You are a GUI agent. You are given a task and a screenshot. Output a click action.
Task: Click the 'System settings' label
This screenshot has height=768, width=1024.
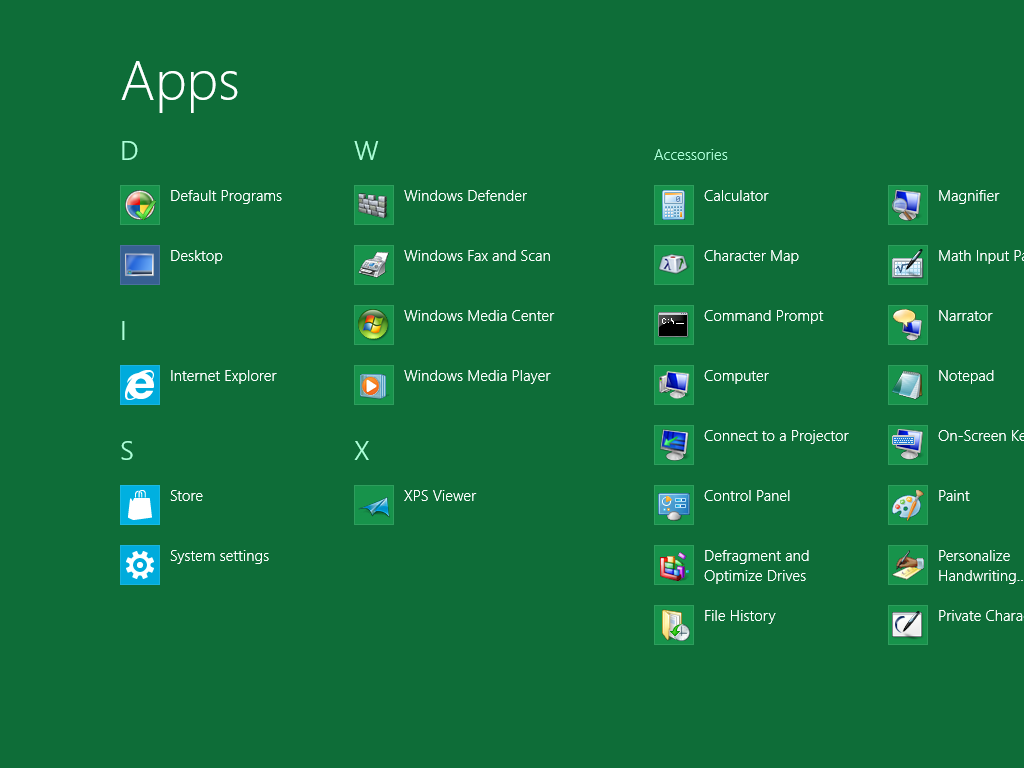pyautogui.click(x=219, y=556)
